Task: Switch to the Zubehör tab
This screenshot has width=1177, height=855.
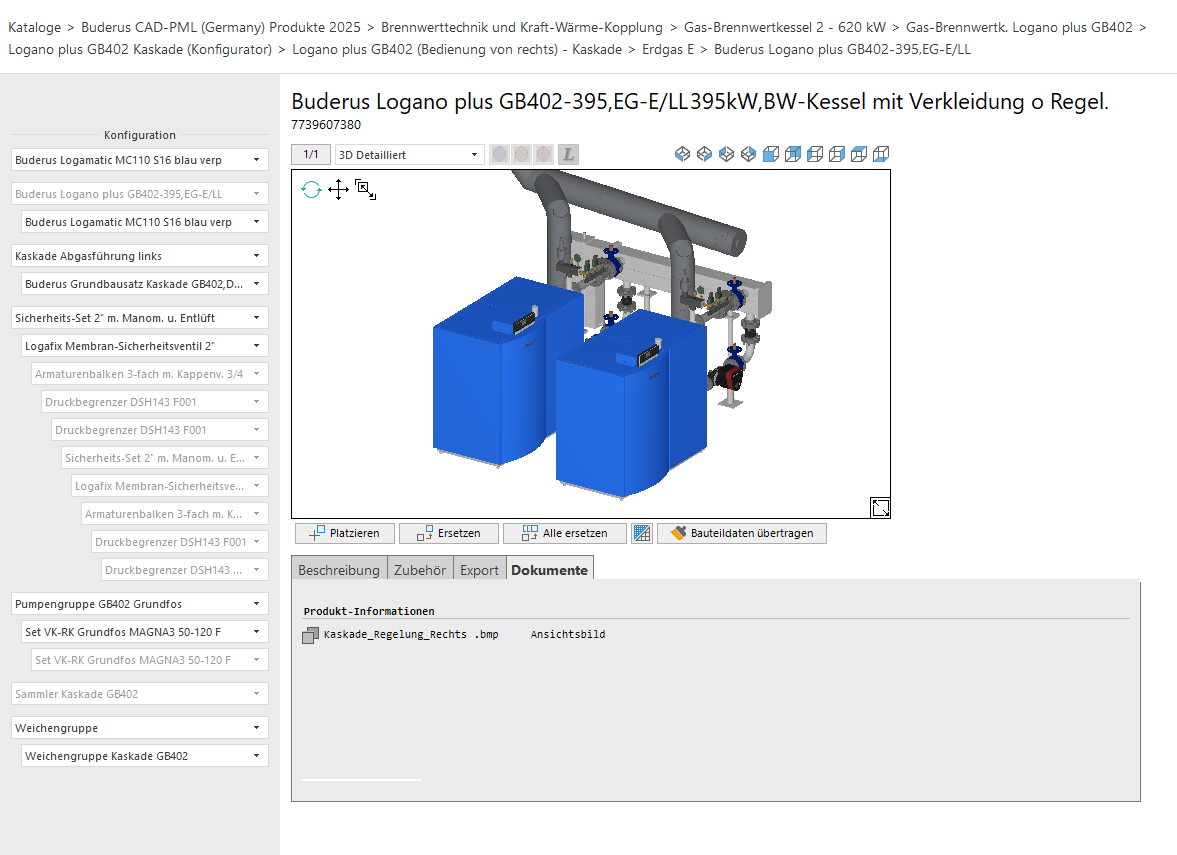Action: pos(420,570)
